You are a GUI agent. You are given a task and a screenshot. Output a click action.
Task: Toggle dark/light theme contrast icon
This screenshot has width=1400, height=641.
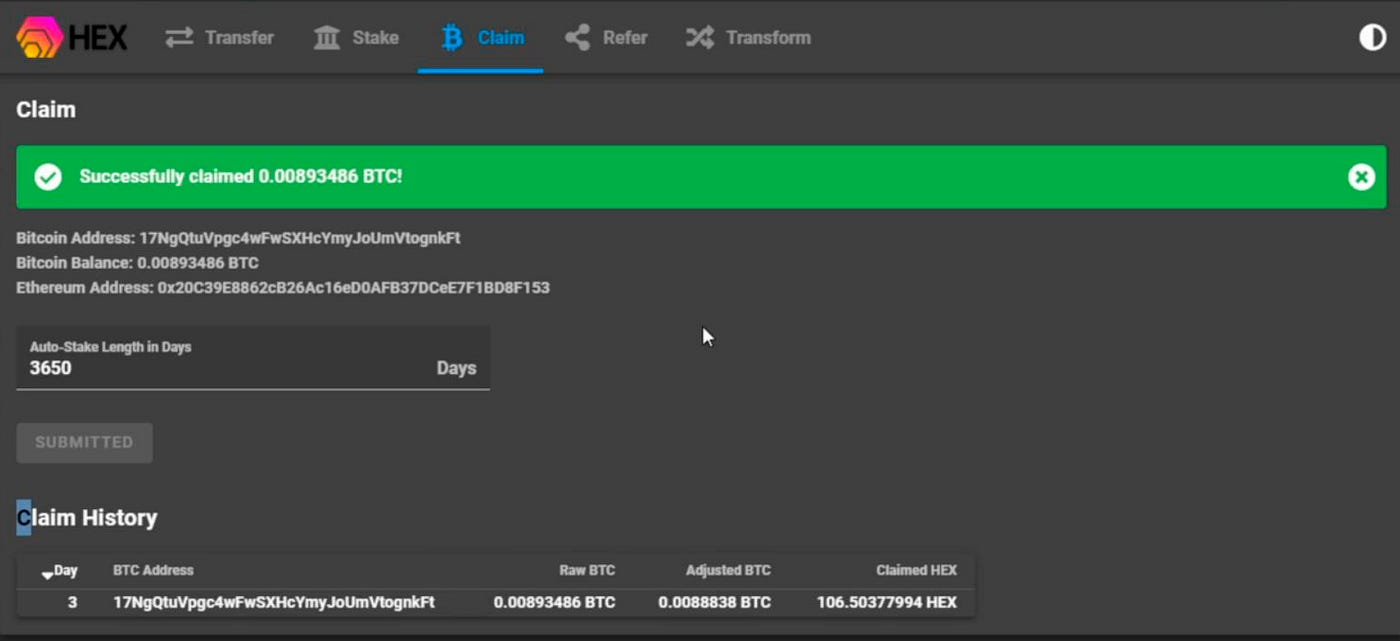tap(1373, 38)
